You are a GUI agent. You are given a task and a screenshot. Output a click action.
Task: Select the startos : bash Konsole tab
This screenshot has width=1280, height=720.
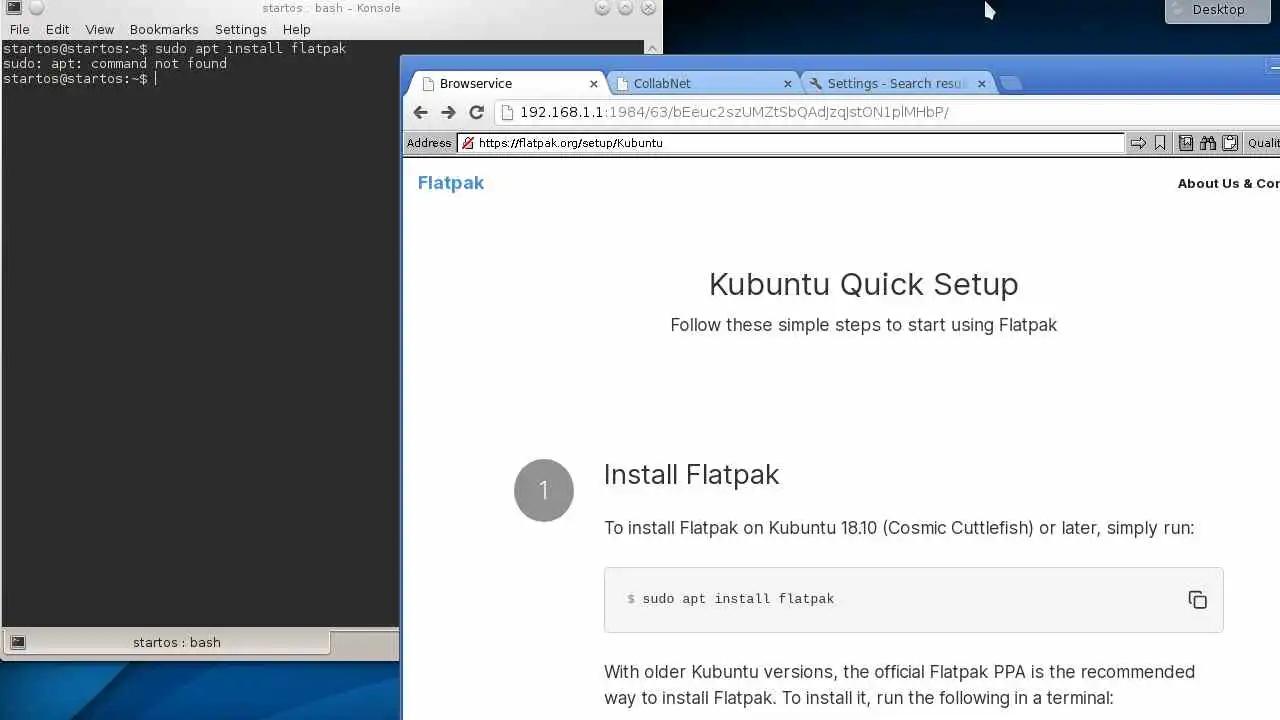coord(167,642)
